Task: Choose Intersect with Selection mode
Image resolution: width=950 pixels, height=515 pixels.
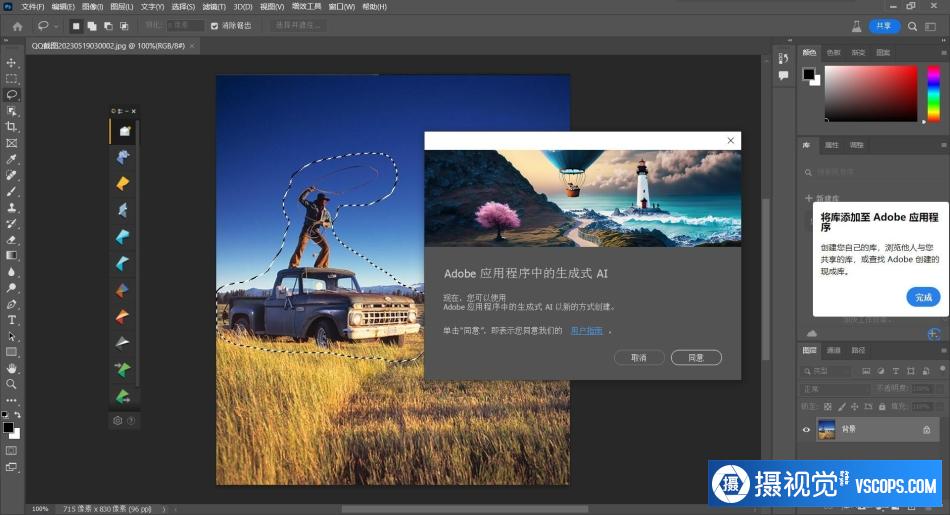Action: click(x=124, y=26)
